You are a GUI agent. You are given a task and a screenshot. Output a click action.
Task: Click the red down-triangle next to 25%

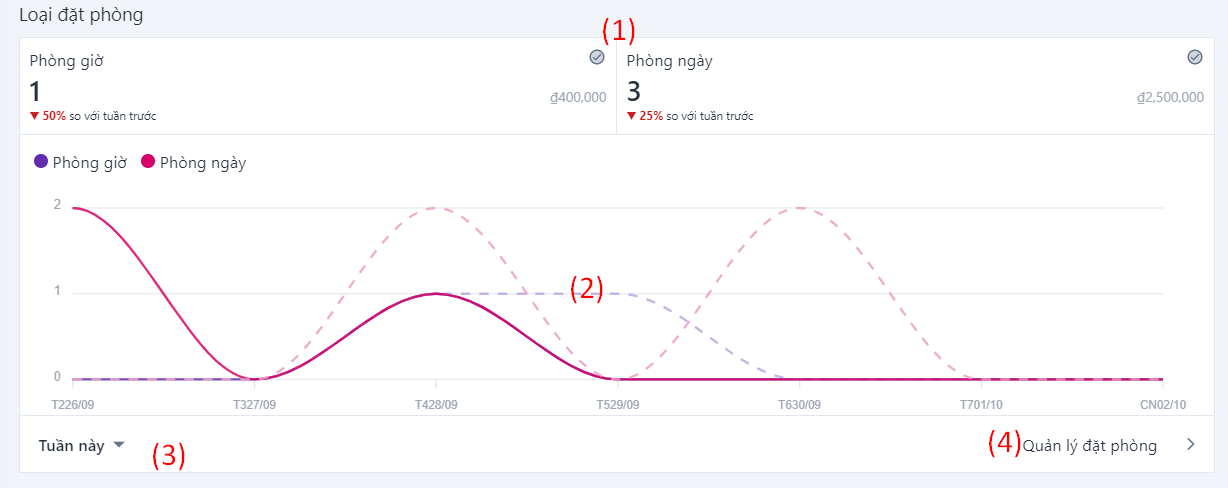coord(632,116)
